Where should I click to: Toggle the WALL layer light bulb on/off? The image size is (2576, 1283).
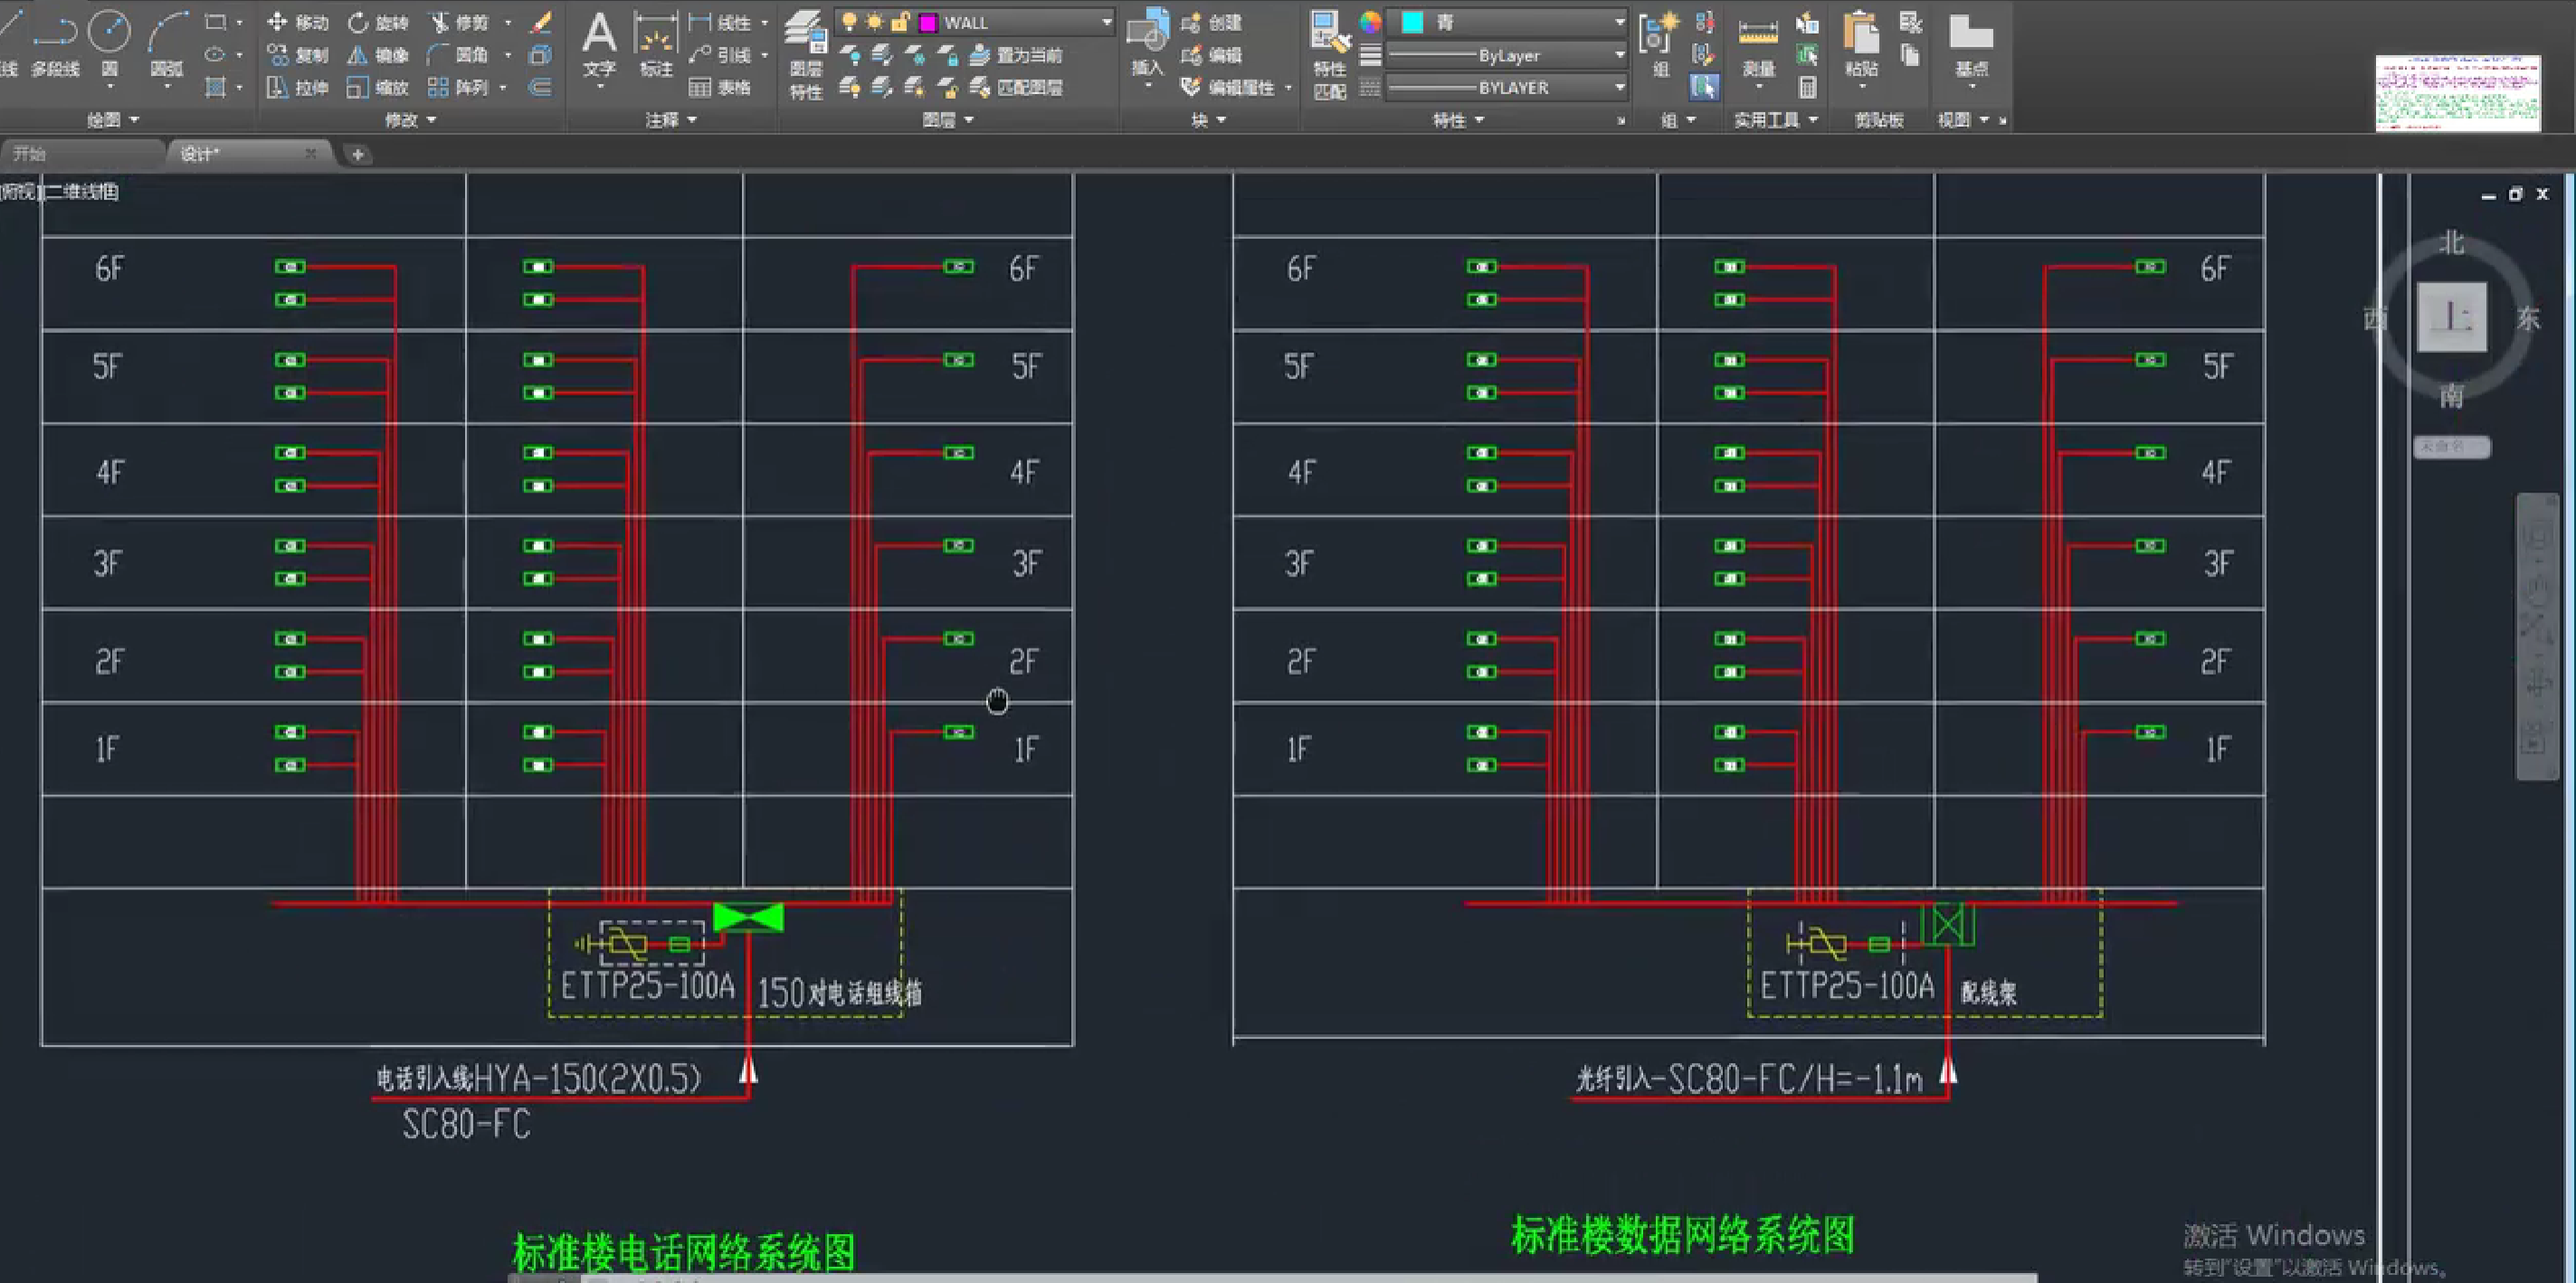(849, 22)
